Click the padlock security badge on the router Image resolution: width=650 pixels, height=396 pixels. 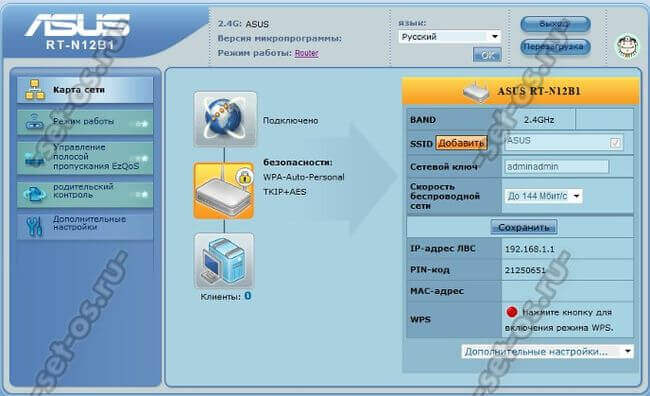(245, 177)
